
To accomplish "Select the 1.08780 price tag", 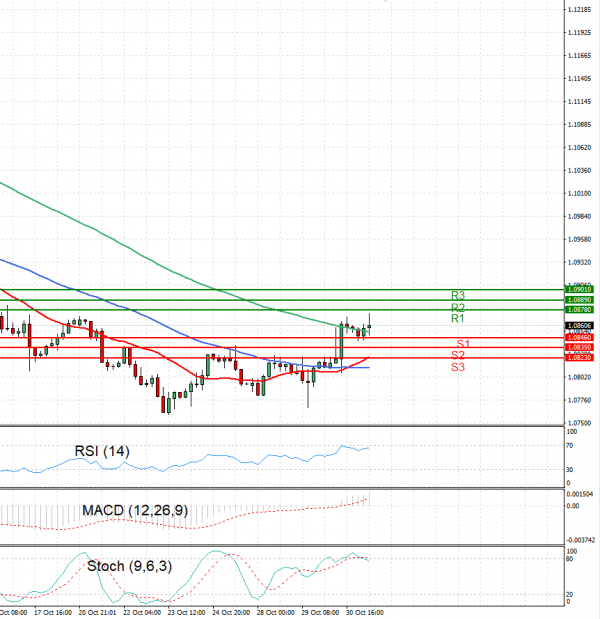I will pyautogui.click(x=579, y=310).
